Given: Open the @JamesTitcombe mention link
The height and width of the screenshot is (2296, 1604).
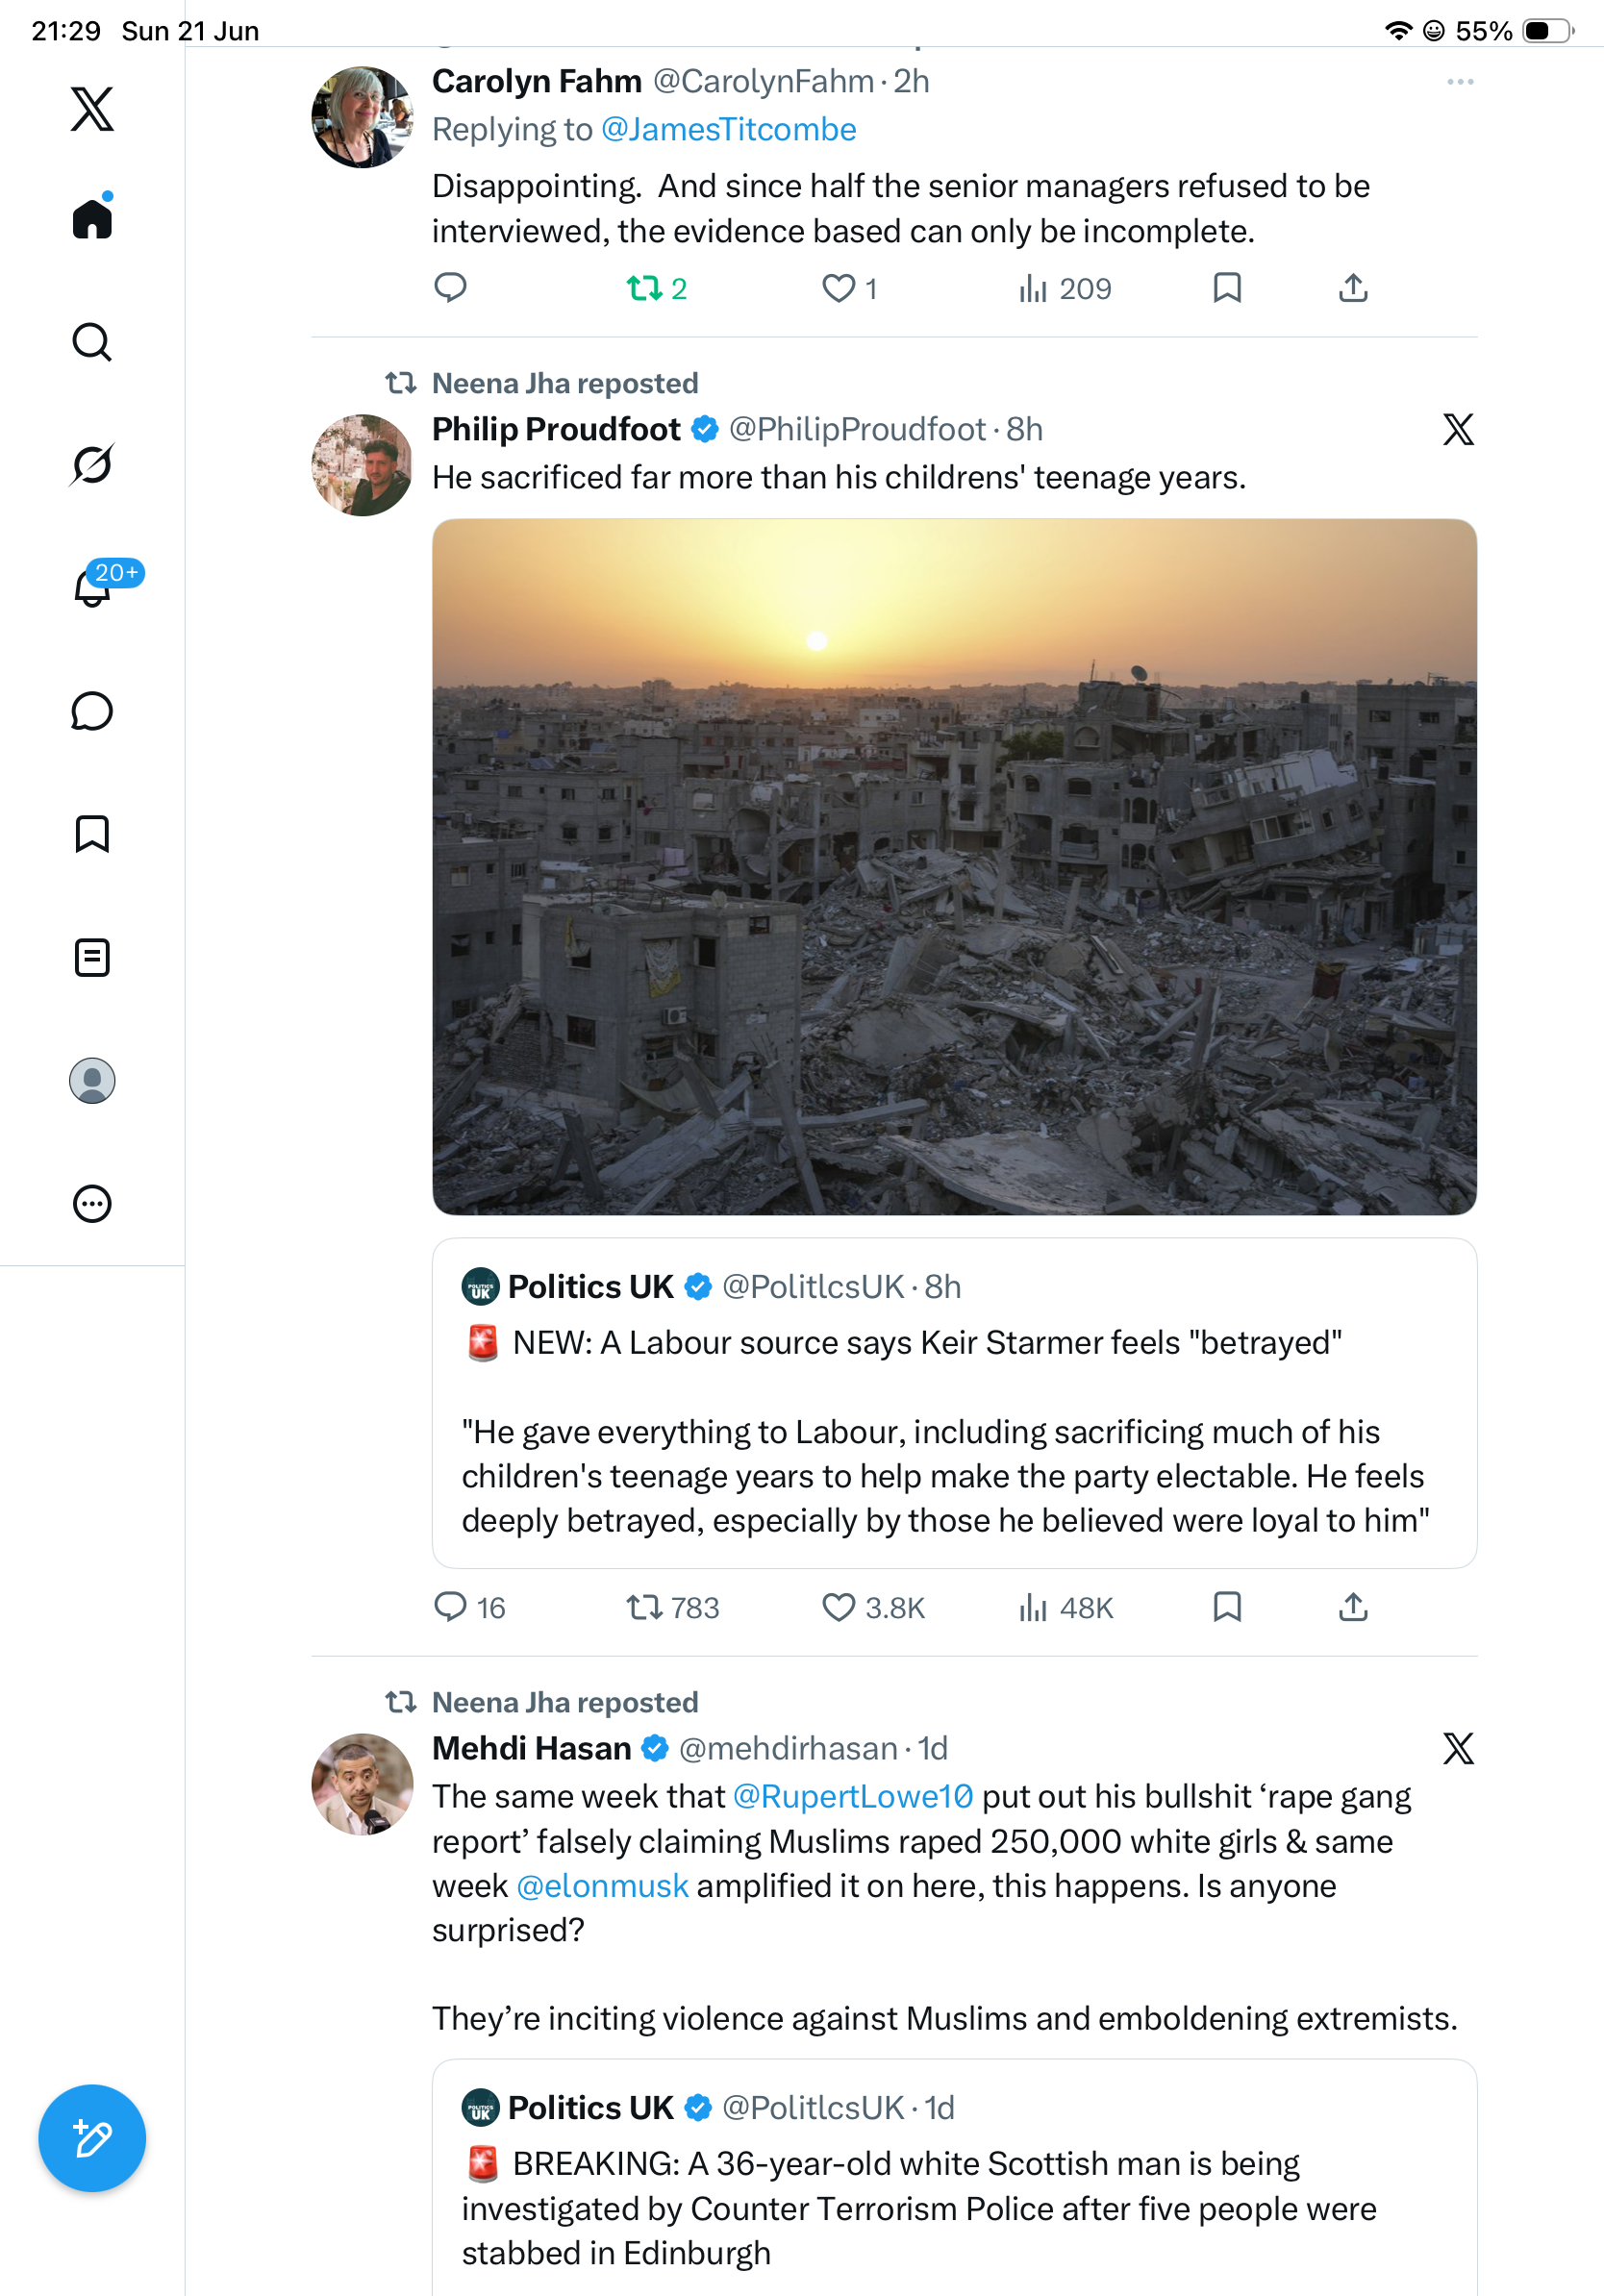Looking at the screenshot, I should pos(728,130).
